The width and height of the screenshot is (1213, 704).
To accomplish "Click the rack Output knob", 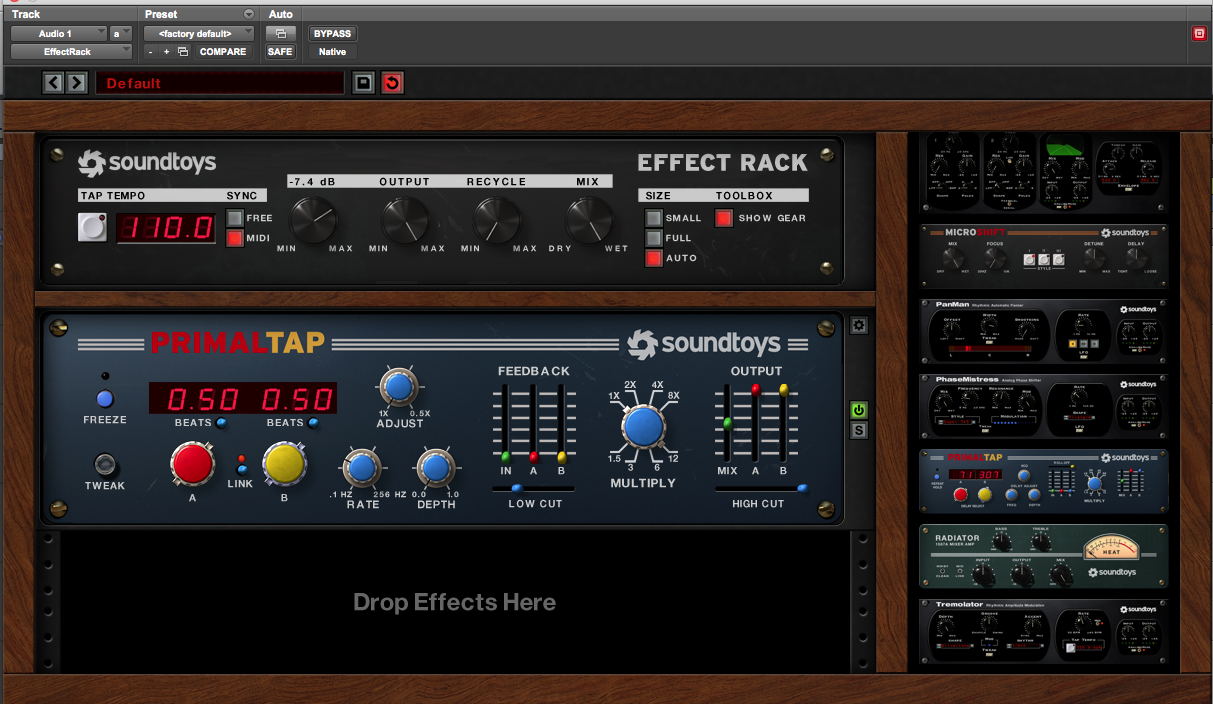I will pos(404,220).
